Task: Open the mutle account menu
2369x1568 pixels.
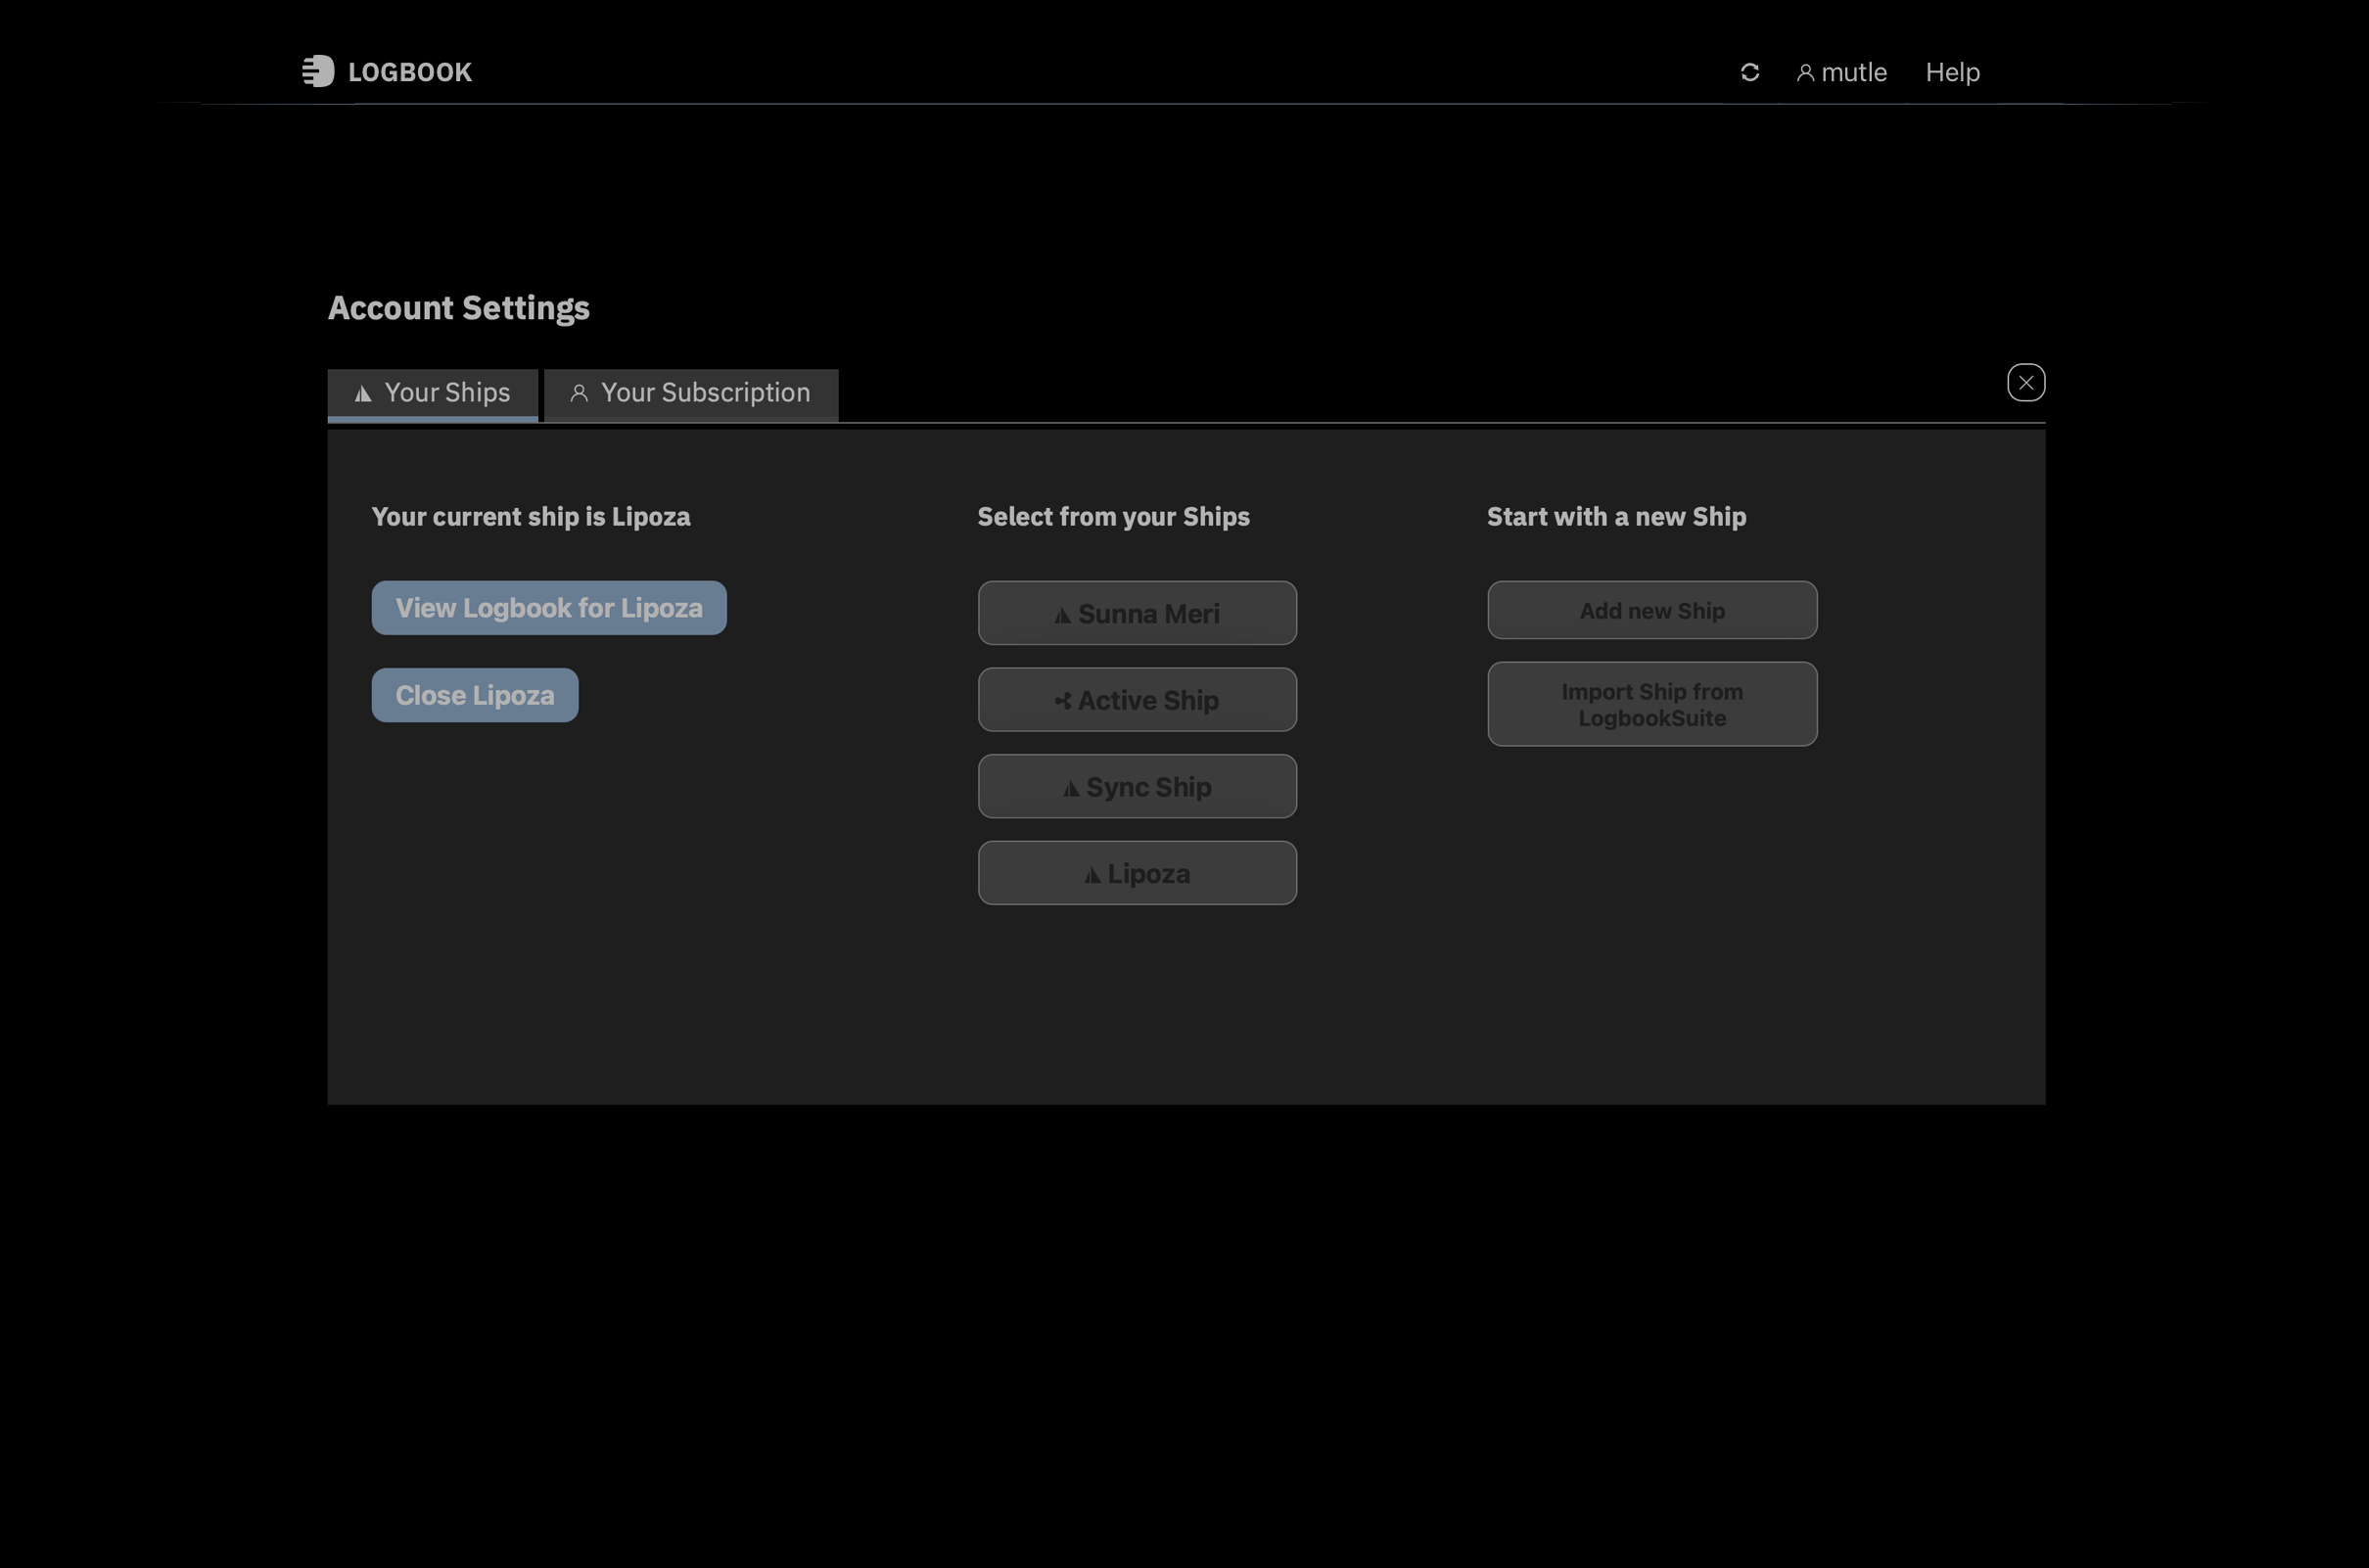Action: click(1853, 72)
